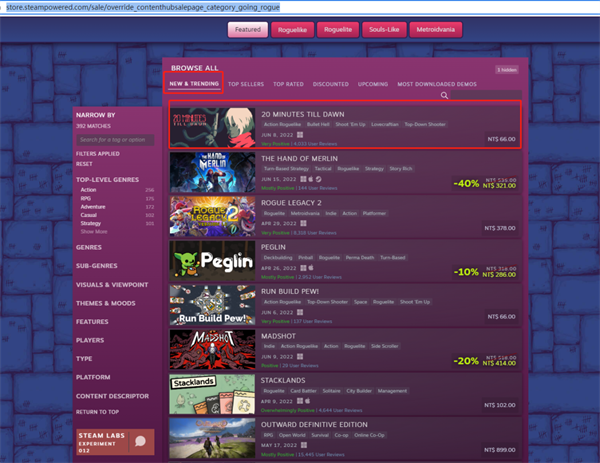The image size is (600, 463).
Task: Switch to Top Rated tab
Action: 288,84
